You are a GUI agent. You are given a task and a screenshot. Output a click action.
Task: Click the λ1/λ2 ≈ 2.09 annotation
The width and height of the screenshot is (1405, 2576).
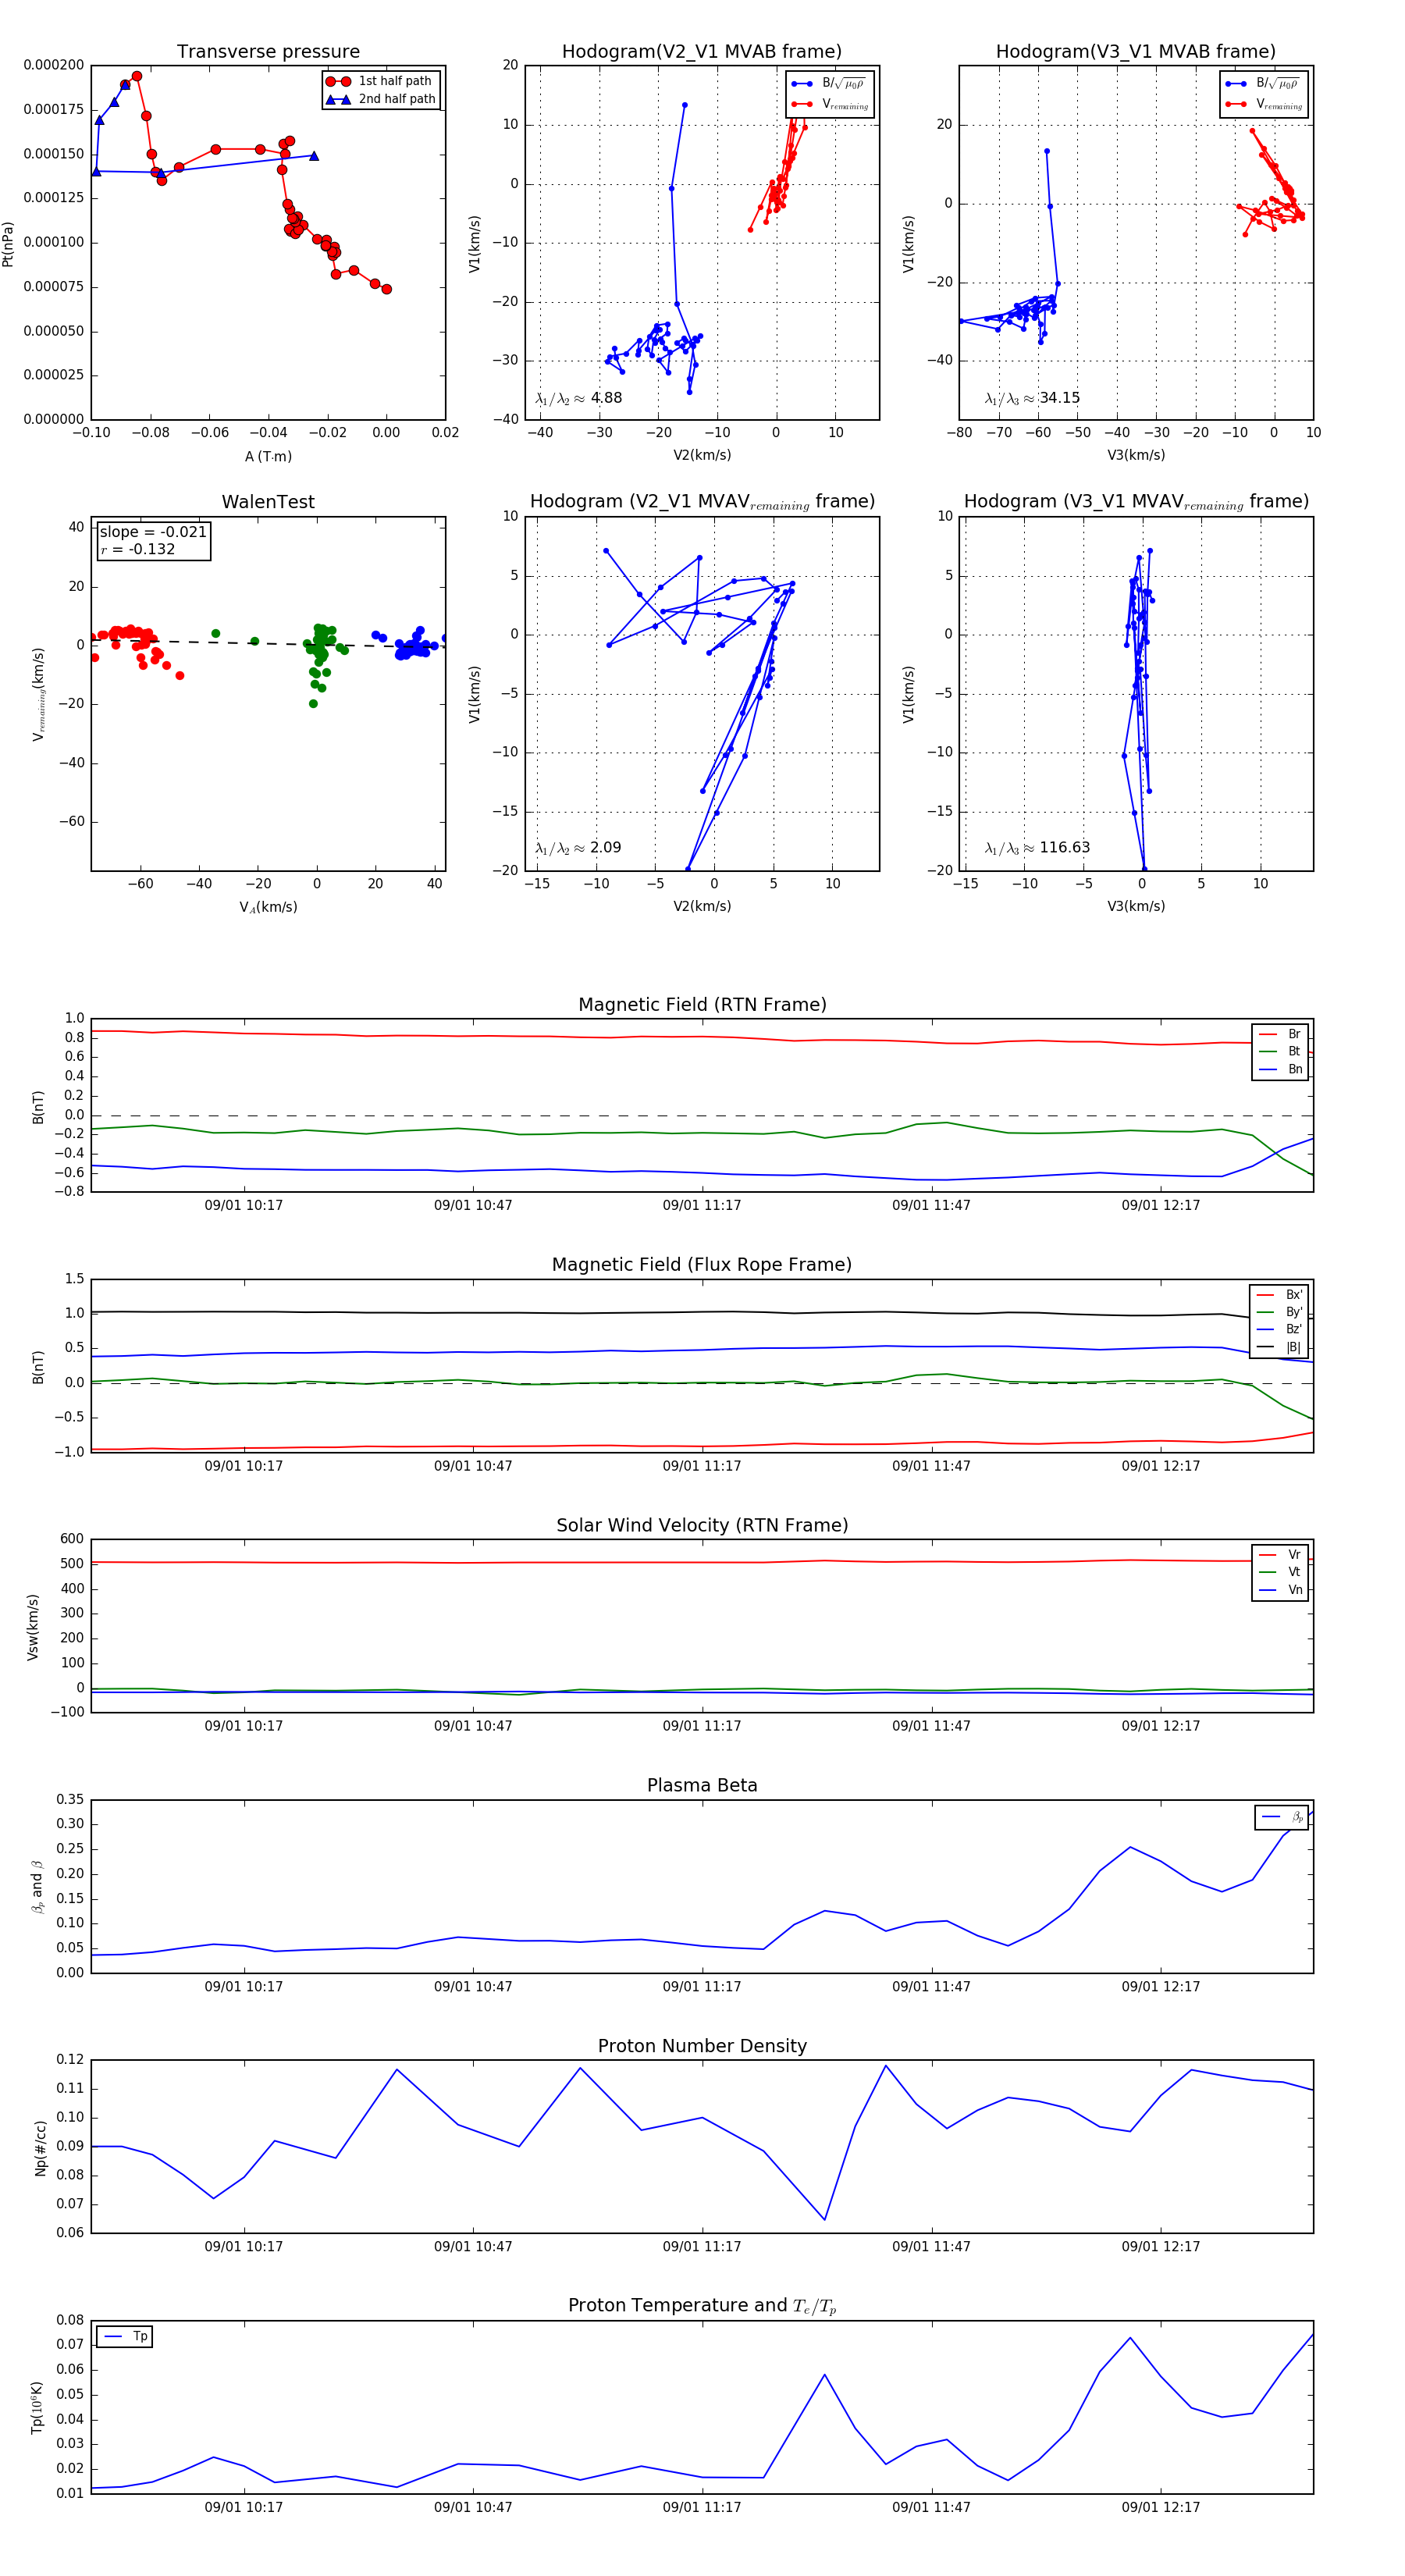tap(578, 848)
